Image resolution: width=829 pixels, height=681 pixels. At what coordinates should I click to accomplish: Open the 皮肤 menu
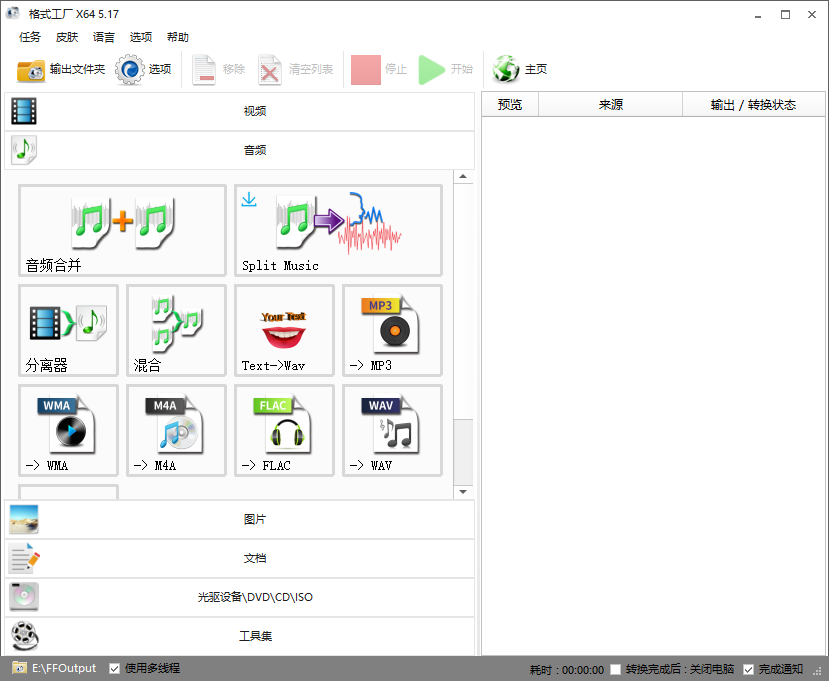(x=67, y=37)
